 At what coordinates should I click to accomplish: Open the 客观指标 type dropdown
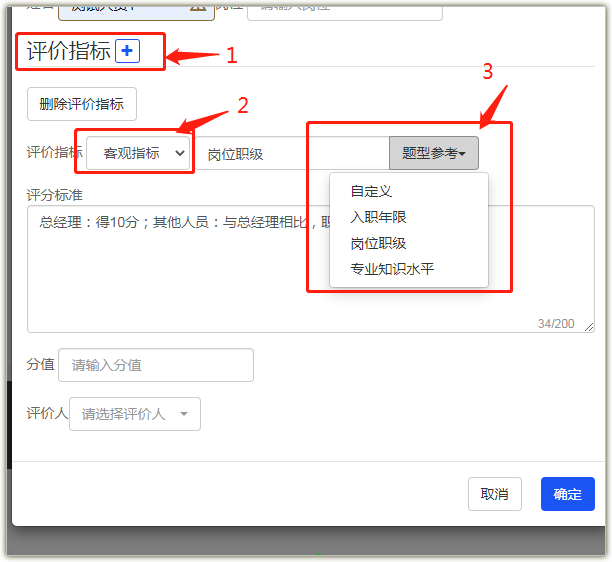138,153
